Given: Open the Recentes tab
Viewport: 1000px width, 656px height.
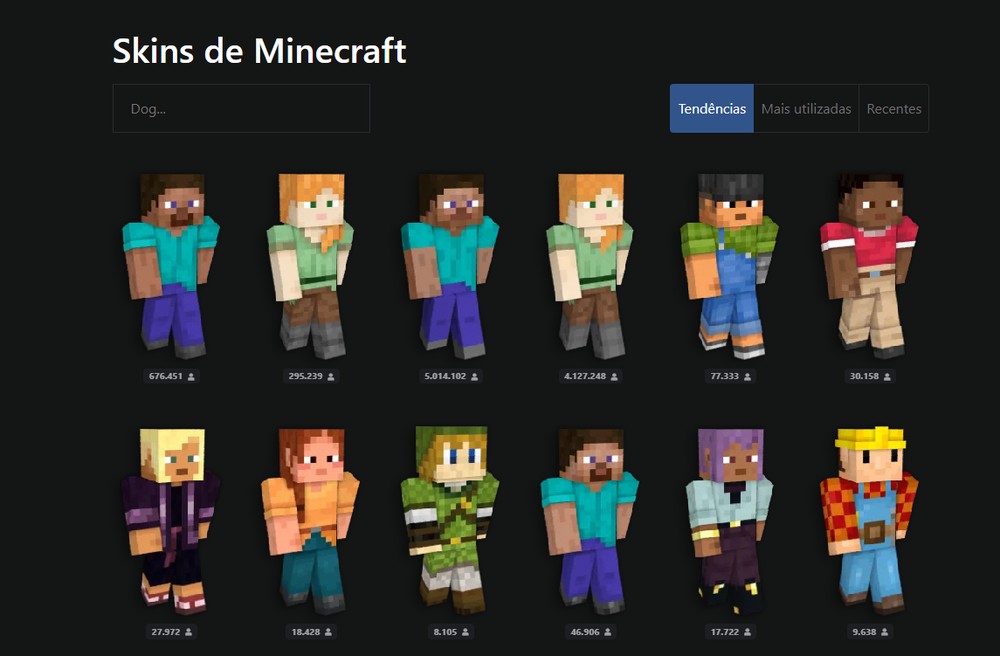Looking at the screenshot, I should point(894,108).
